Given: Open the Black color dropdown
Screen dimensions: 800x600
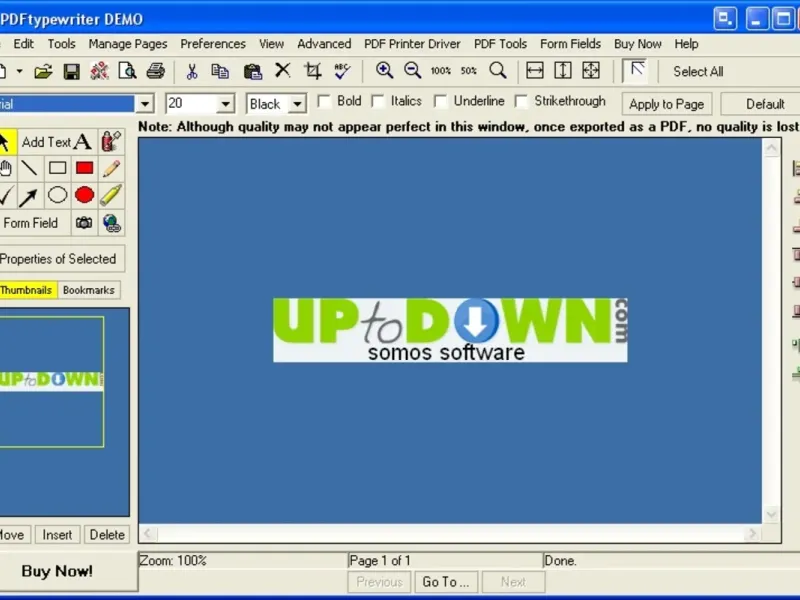Looking at the screenshot, I should [x=297, y=104].
